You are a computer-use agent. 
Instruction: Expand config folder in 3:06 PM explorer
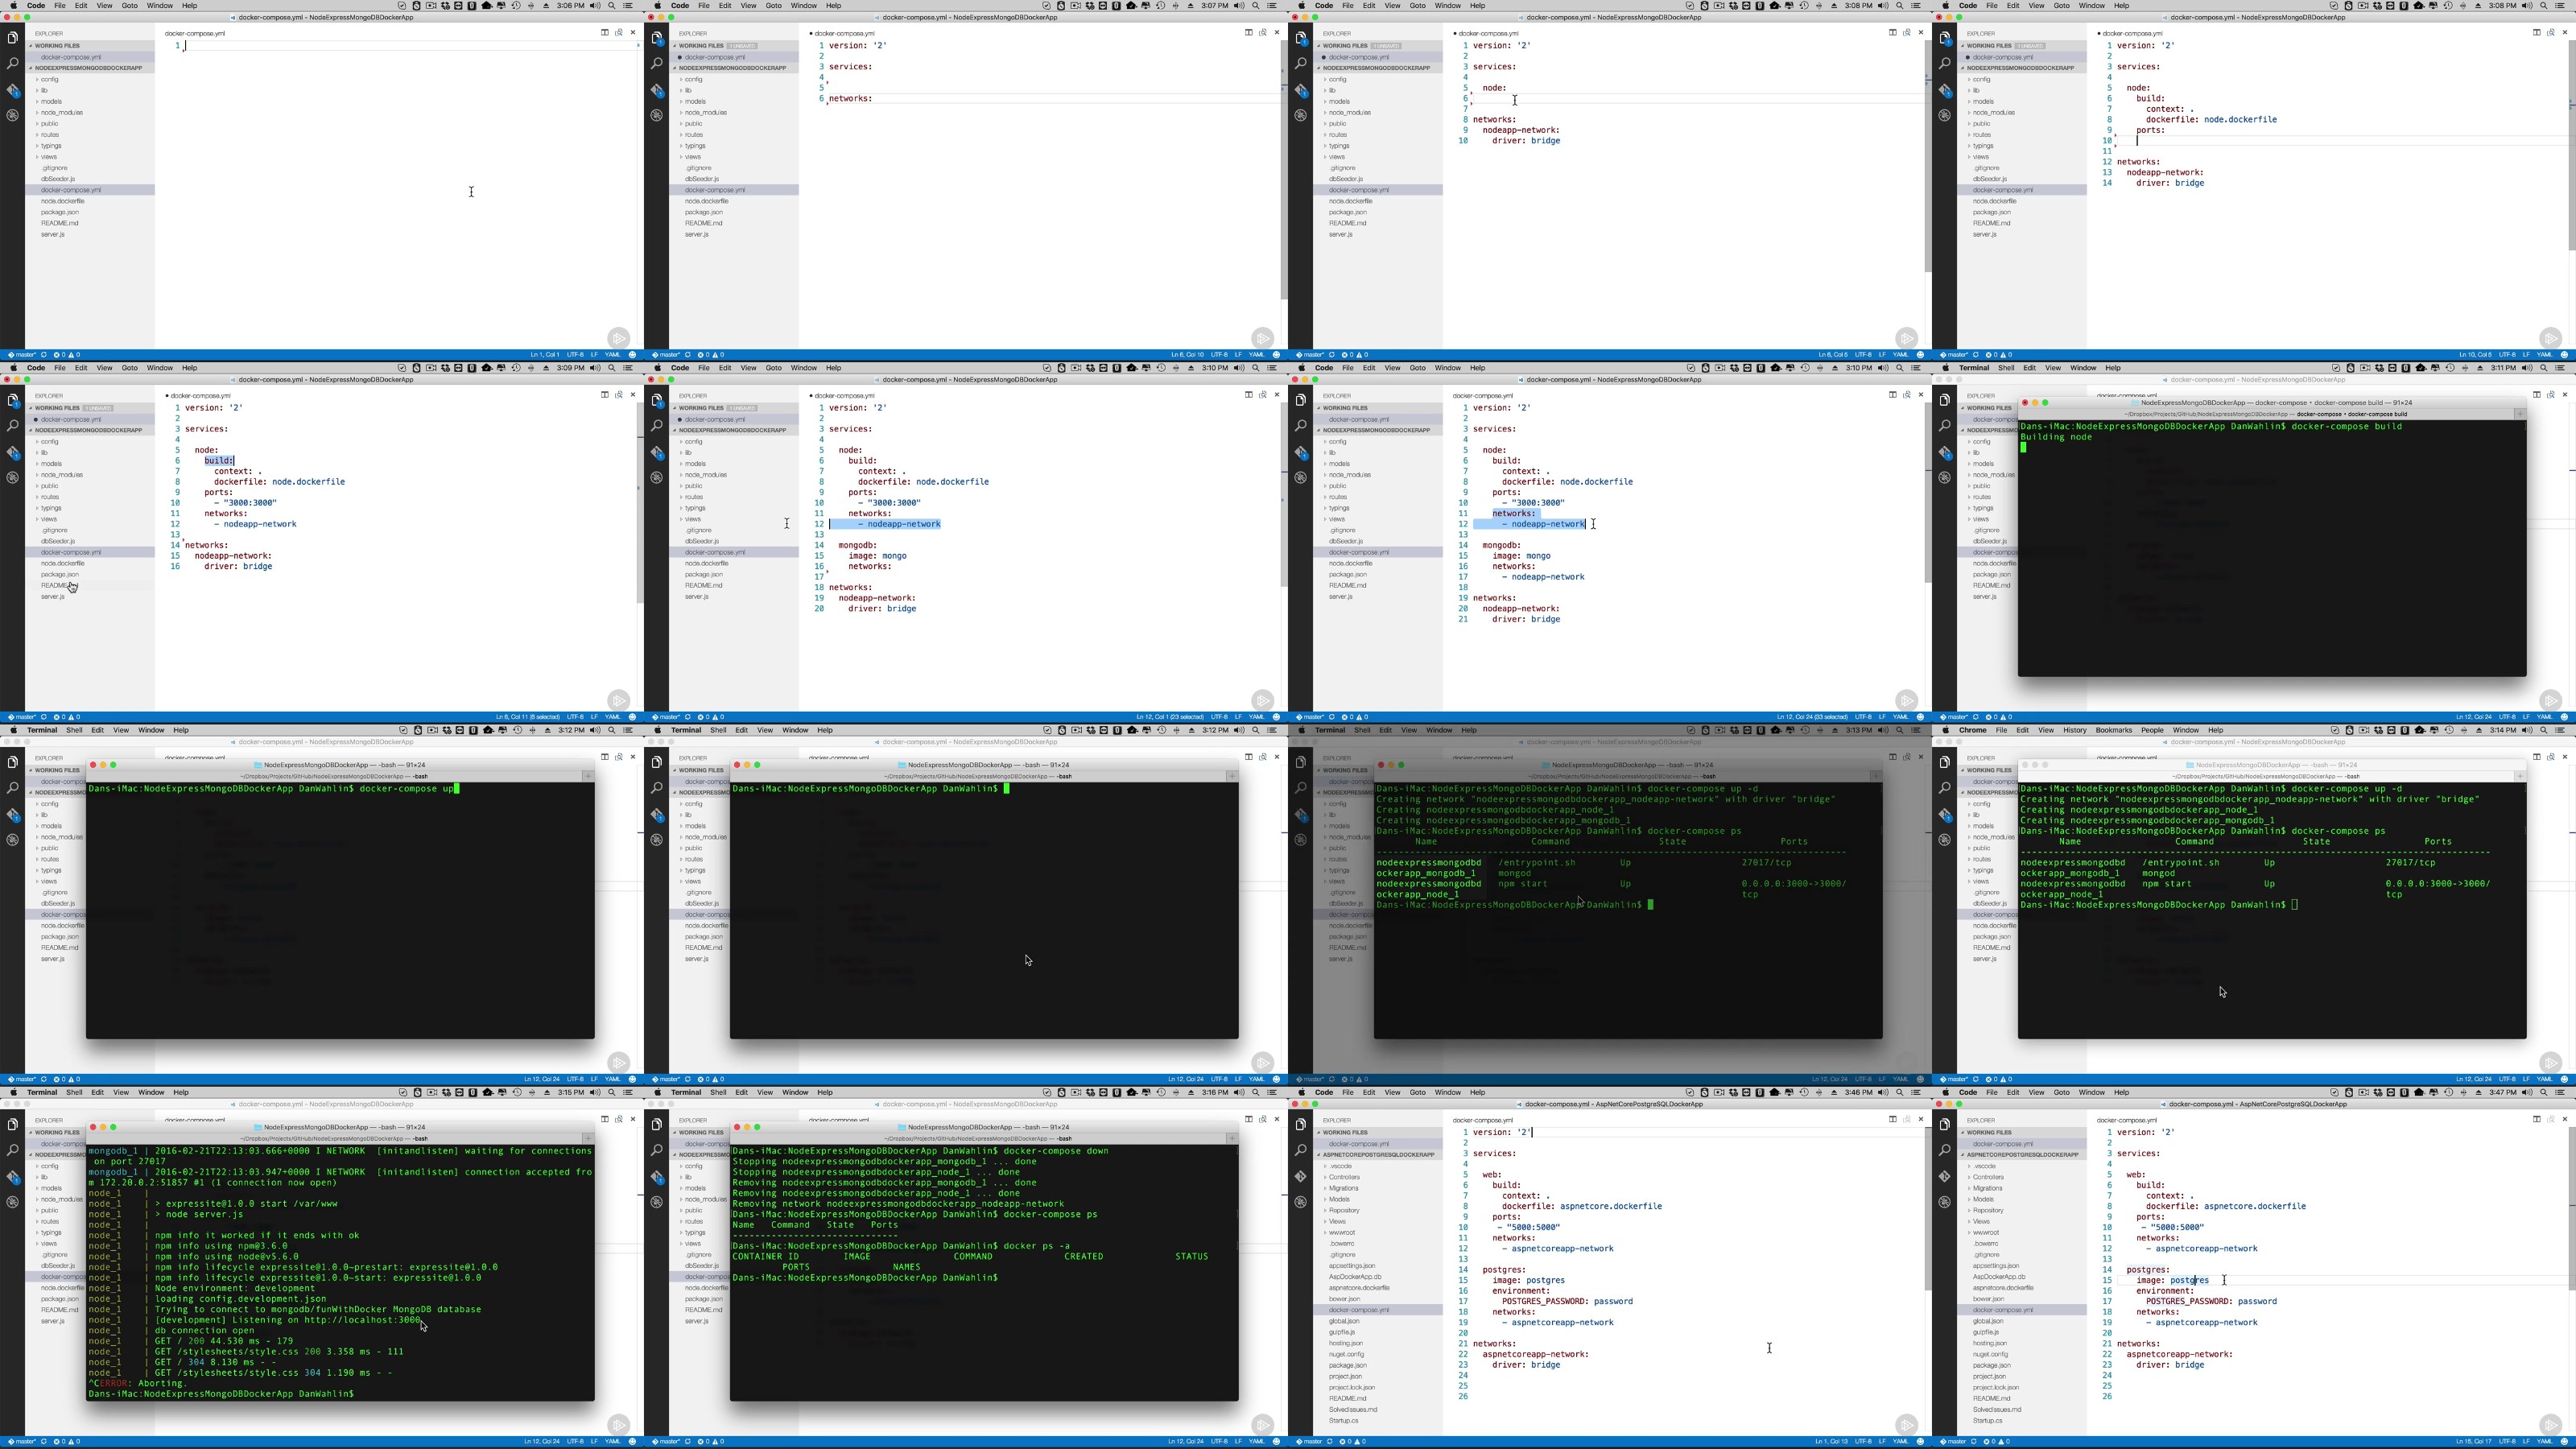point(48,79)
